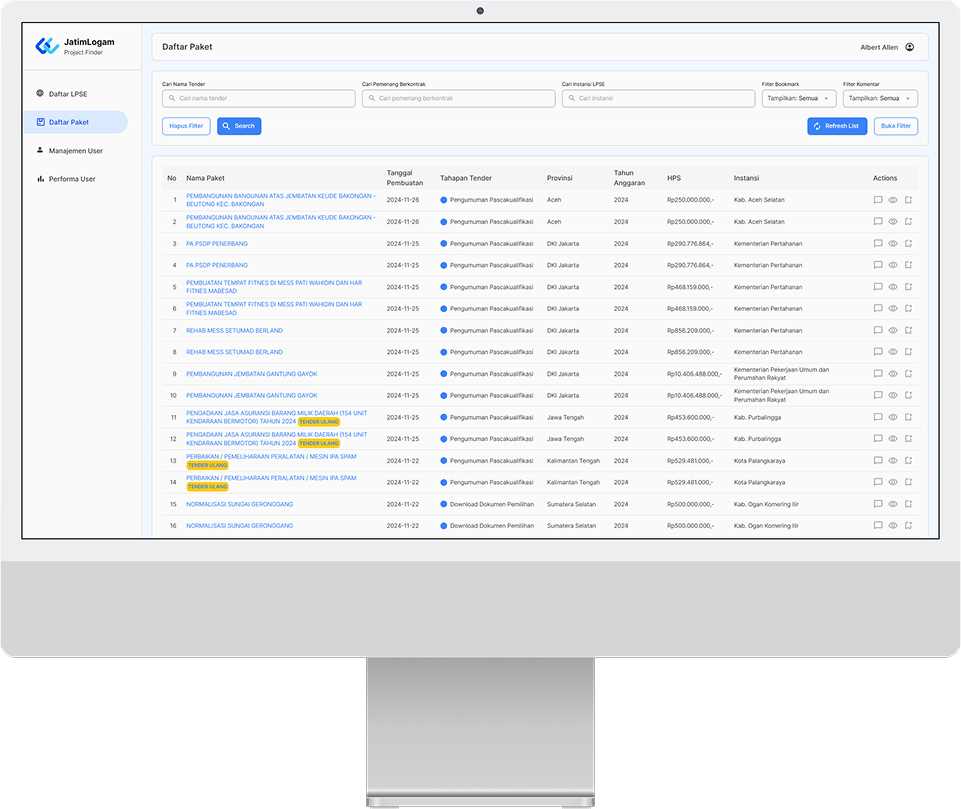
Task: Click the JatimLogam logo icon
Action: [x=47, y=46]
